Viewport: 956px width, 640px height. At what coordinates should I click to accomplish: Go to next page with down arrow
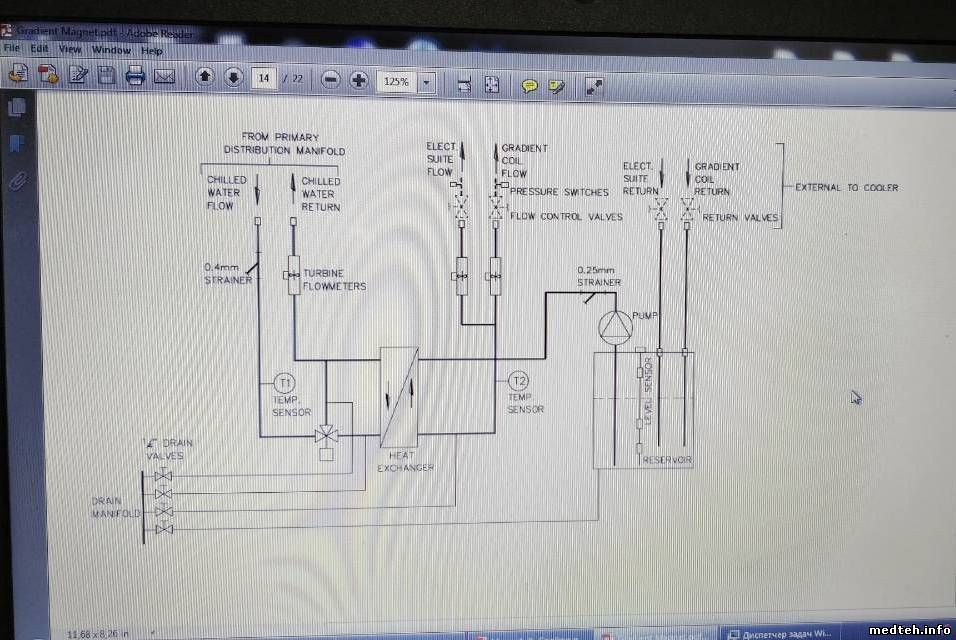click(x=233, y=78)
